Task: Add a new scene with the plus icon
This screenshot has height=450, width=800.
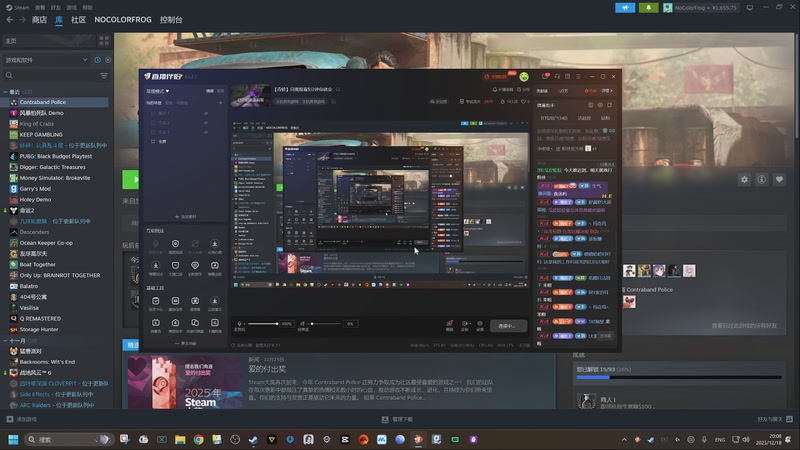Action: point(221,103)
